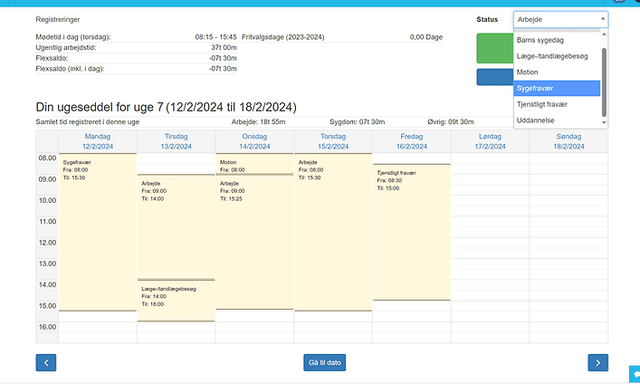This screenshot has width=640, height=384.
Task: Select Barns sygedag from status list
Action: tap(557, 40)
